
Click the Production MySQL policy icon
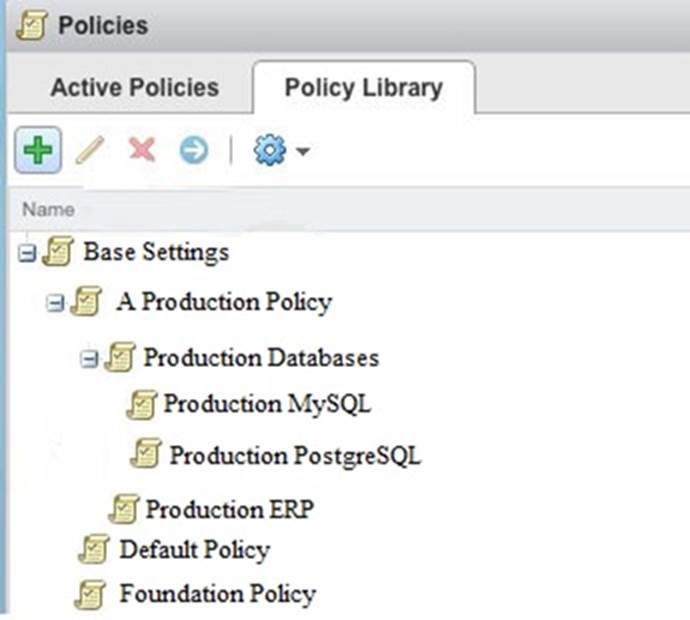click(x=142, y=405)
